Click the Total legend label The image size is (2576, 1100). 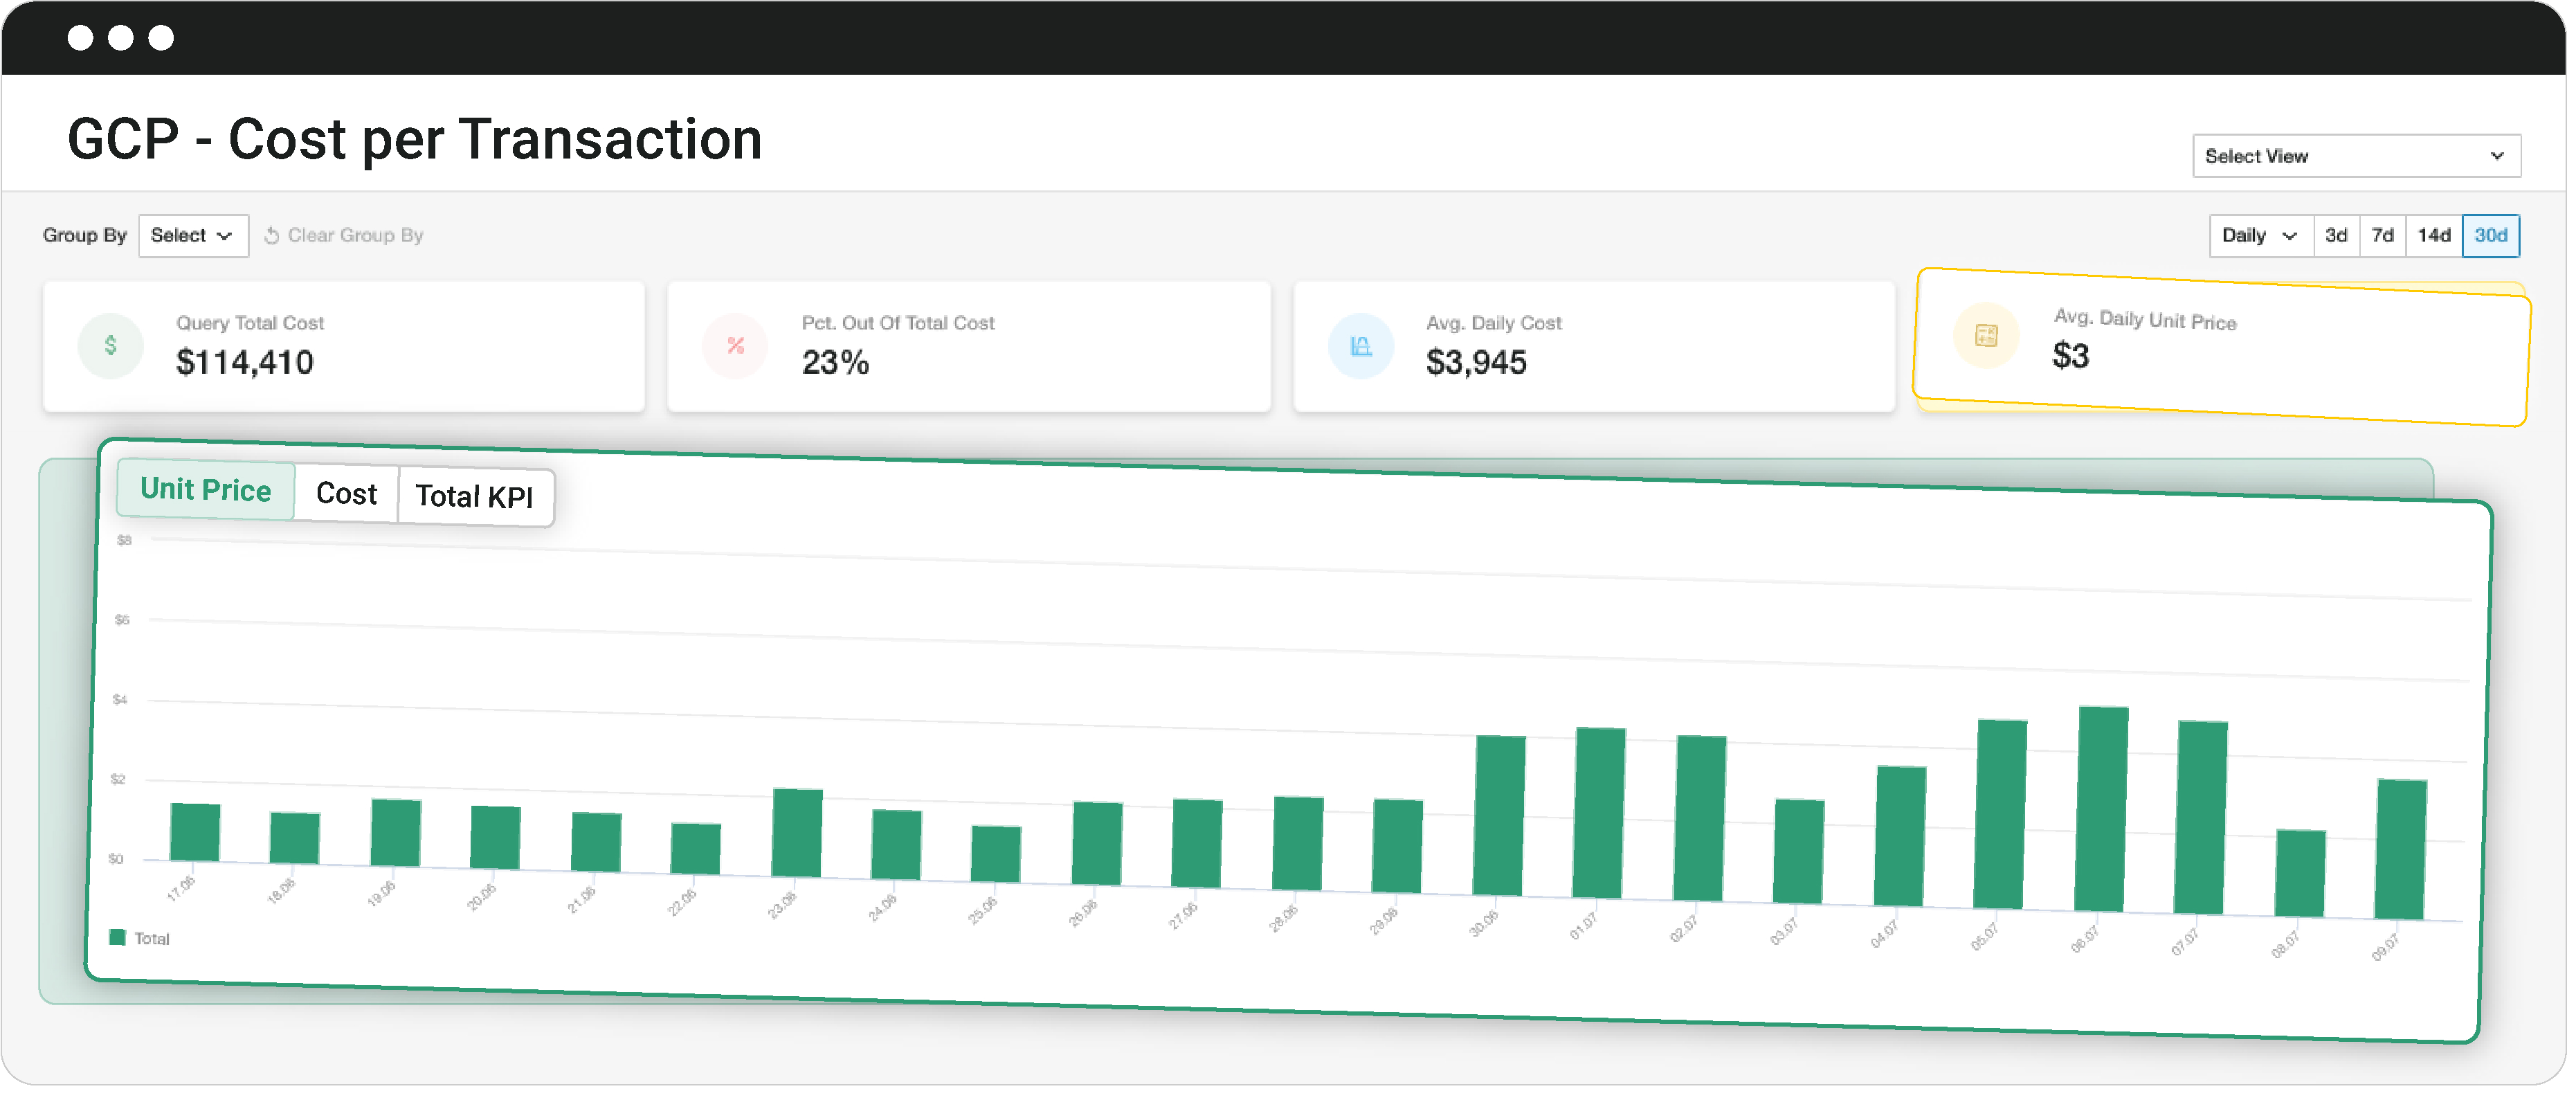[x=152, y=939]
